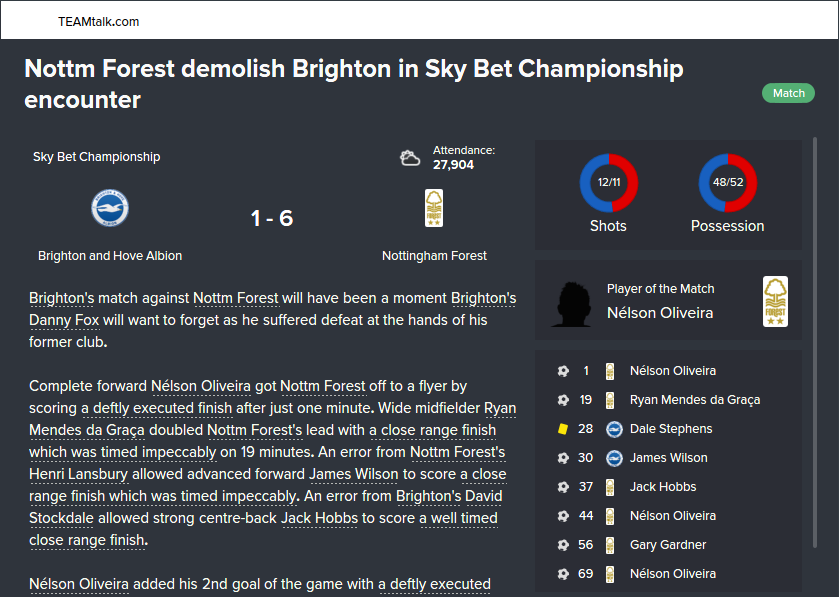Click the Sky Bet Championship competition label
This screenshot has width=839, height=597.
96,157
